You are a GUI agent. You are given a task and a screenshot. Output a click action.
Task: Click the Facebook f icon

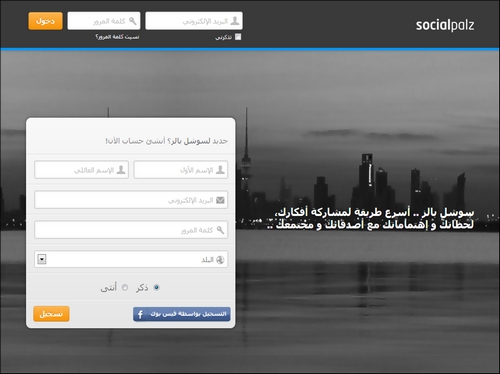pos(140,314)
